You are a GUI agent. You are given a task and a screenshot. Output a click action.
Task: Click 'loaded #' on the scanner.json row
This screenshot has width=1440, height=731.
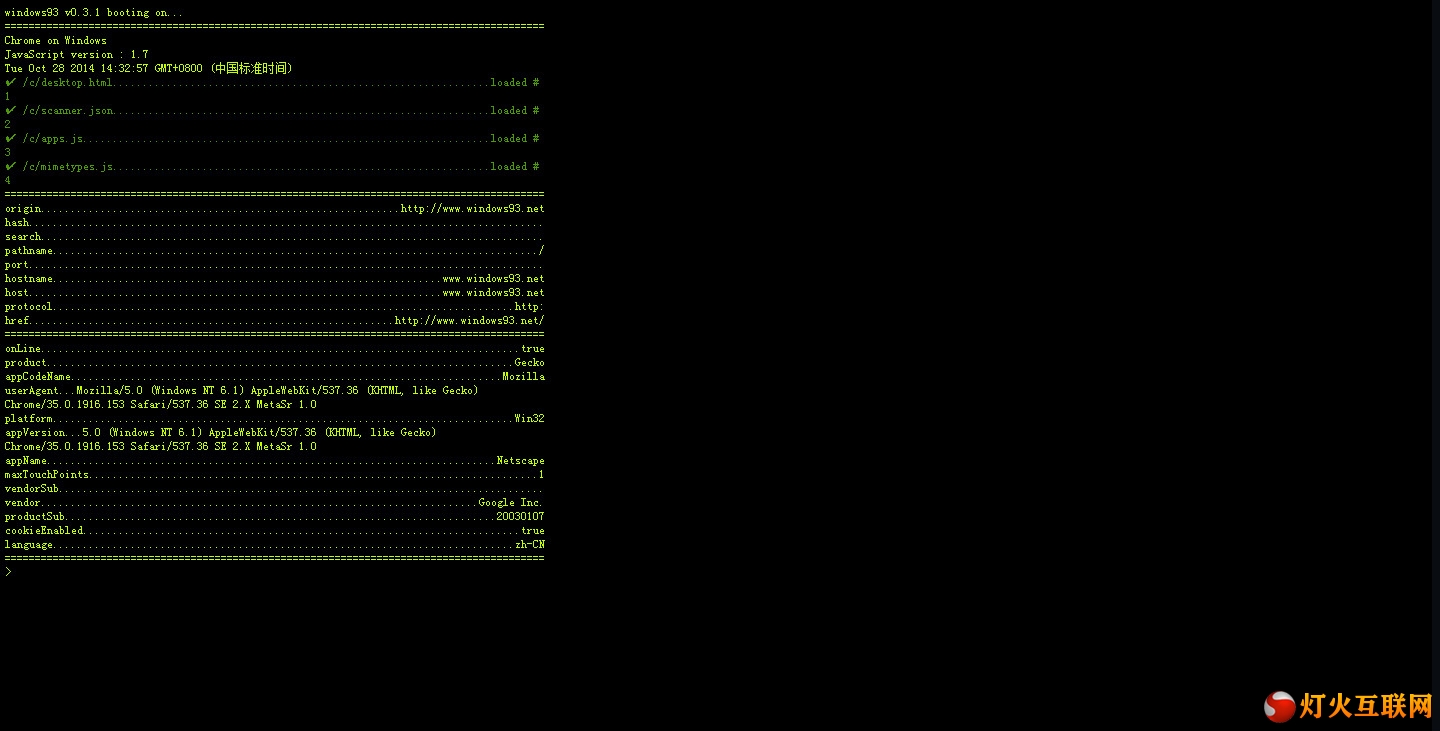515,111
